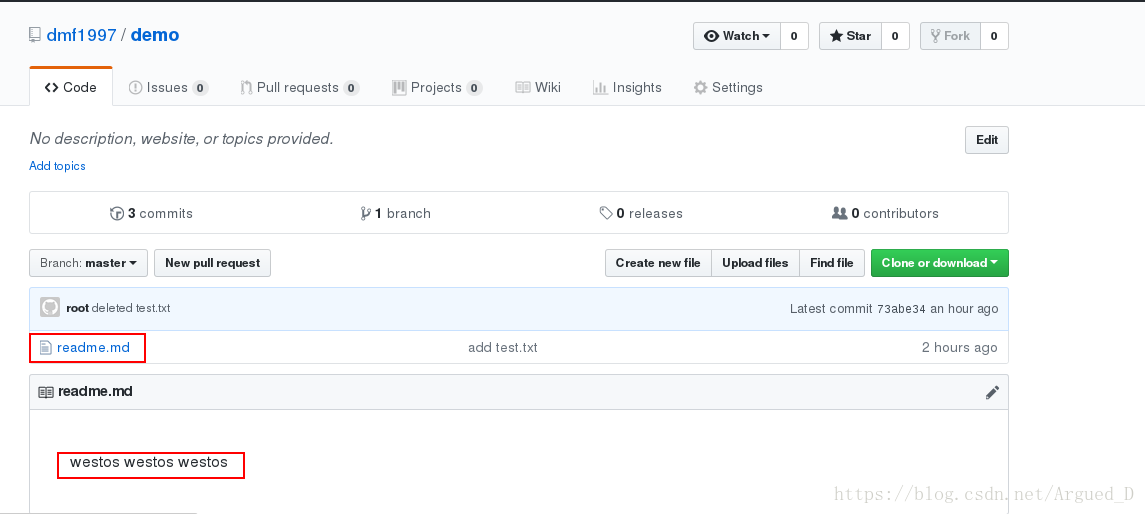Image resolution: width=1145 pixels, height=514 pixels.
Task: Click the fork icon on Fork button
Action: pyautogui.click(x=935, y=36)
